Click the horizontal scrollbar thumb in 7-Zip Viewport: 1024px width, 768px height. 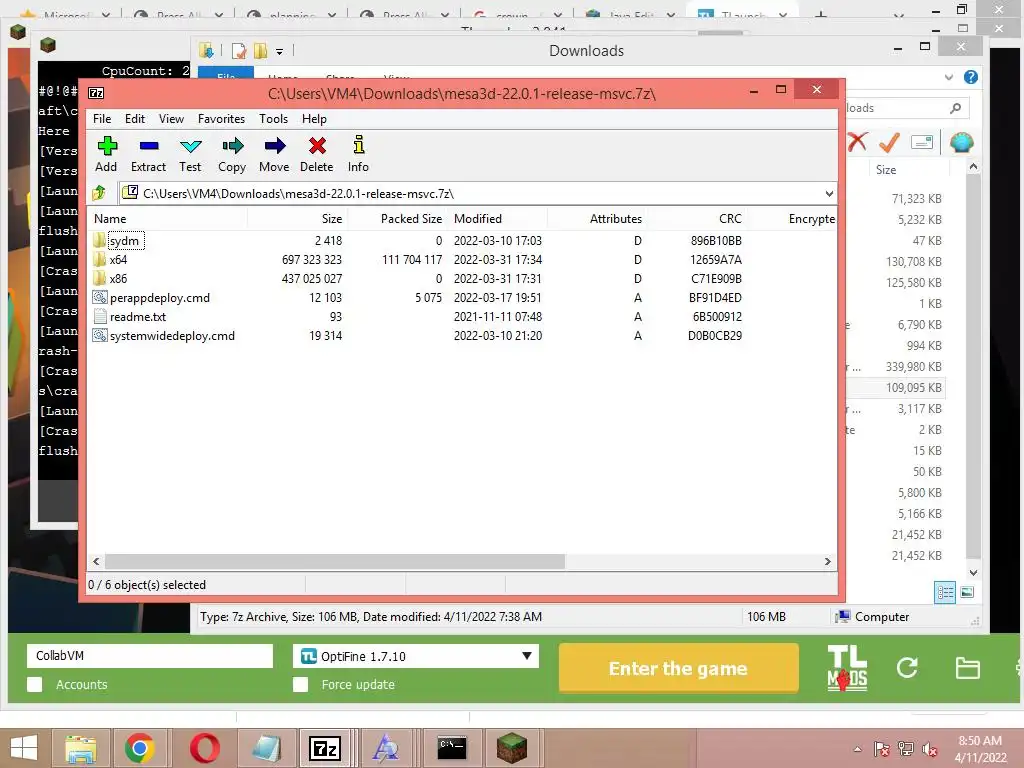[x=335, y=561]
